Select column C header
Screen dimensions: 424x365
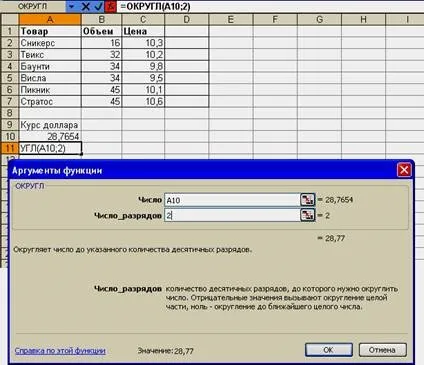(x=143, y=19)
